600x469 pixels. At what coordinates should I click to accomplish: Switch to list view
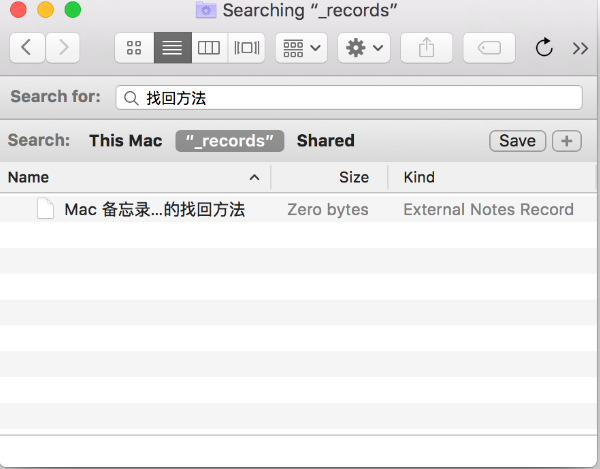click(x=171, y=47)
